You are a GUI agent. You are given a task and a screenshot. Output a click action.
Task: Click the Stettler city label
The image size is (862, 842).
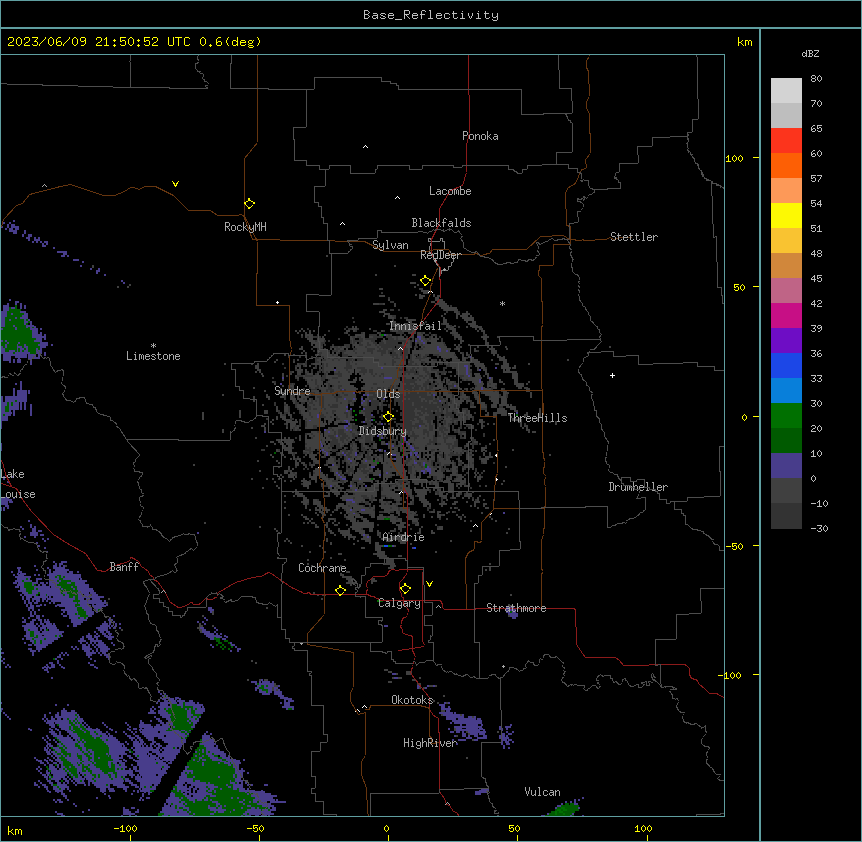634,237
